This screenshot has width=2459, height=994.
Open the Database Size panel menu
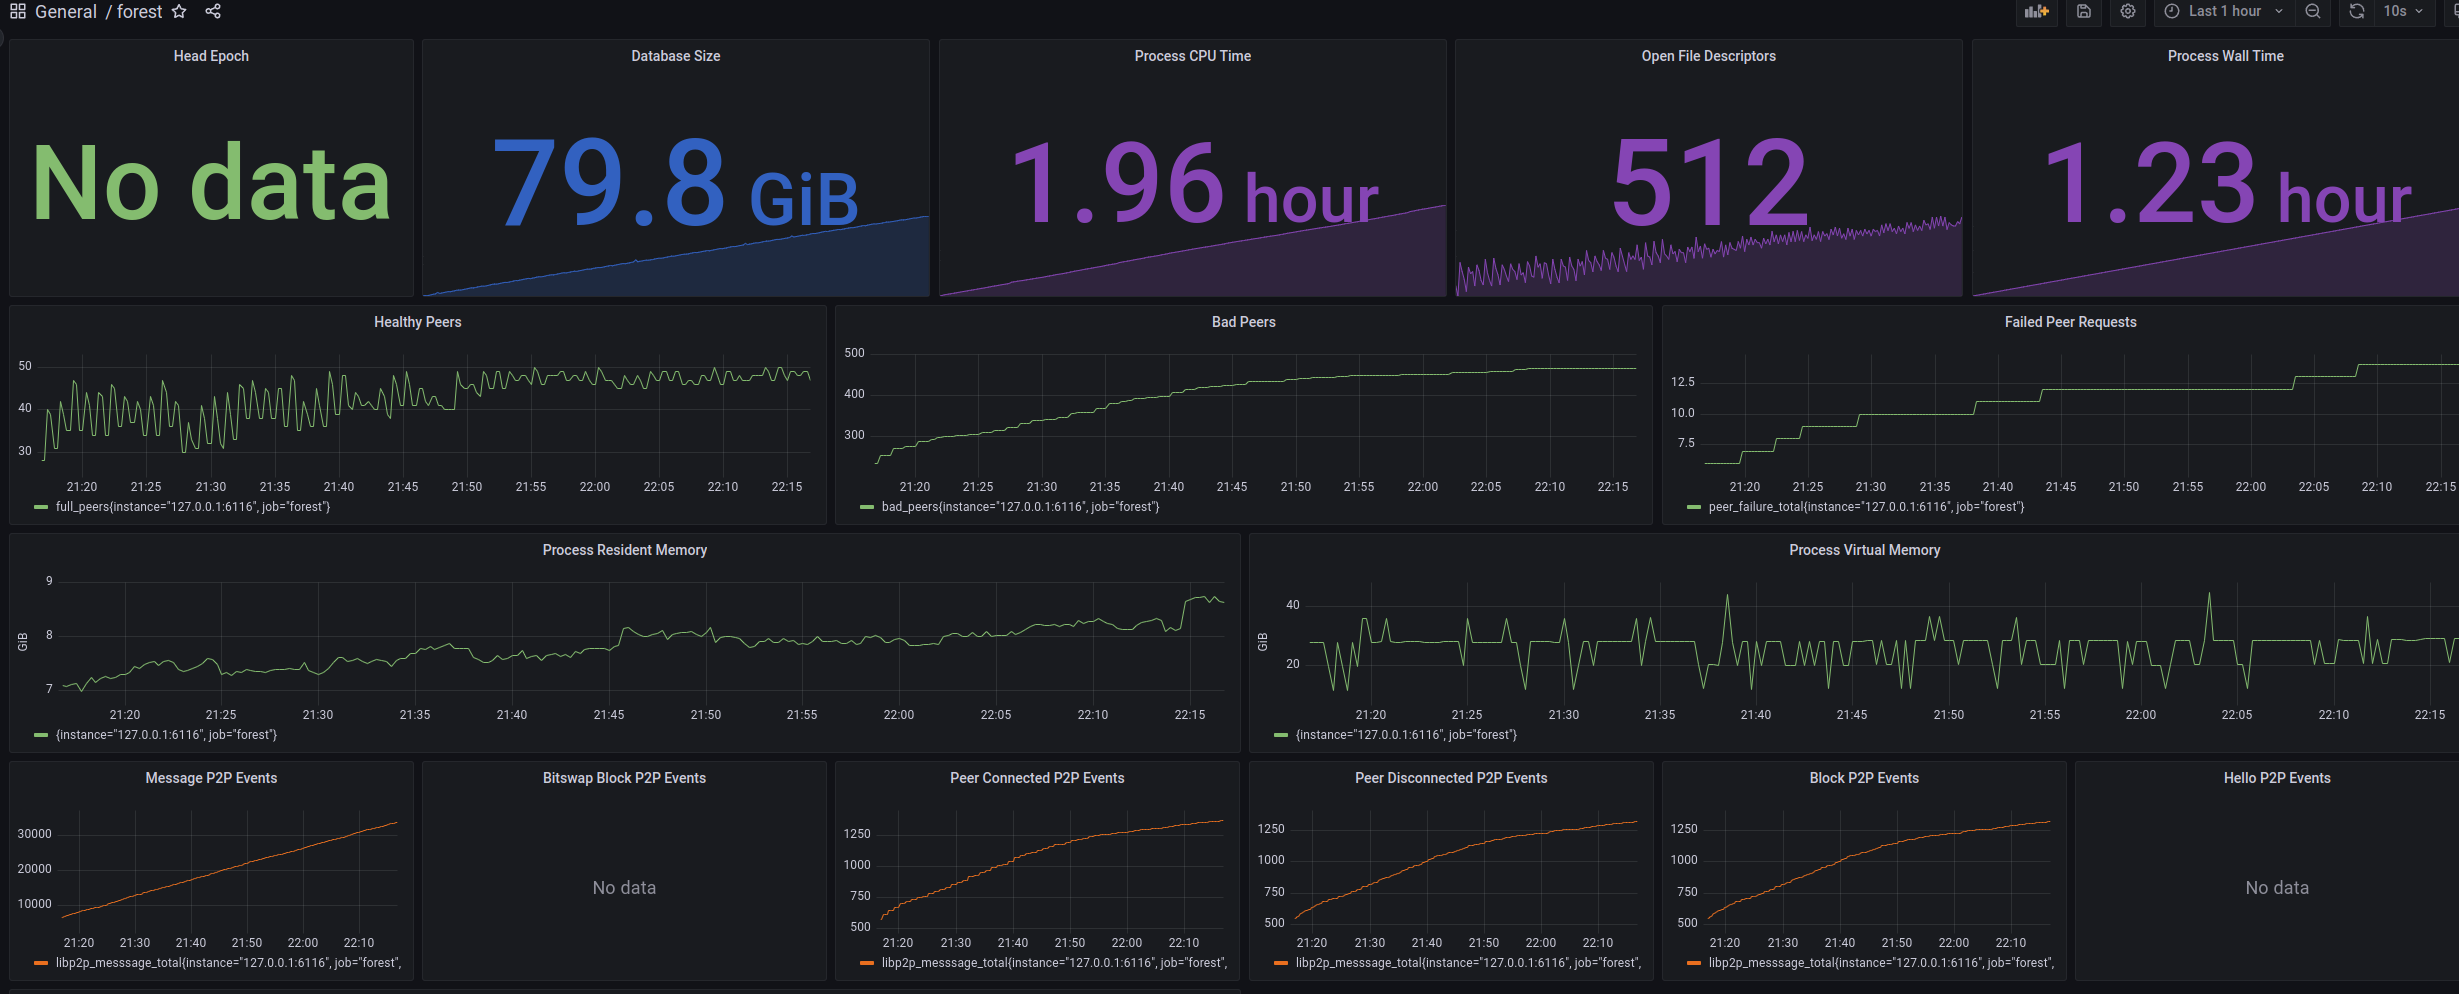(x=675, y=56)
